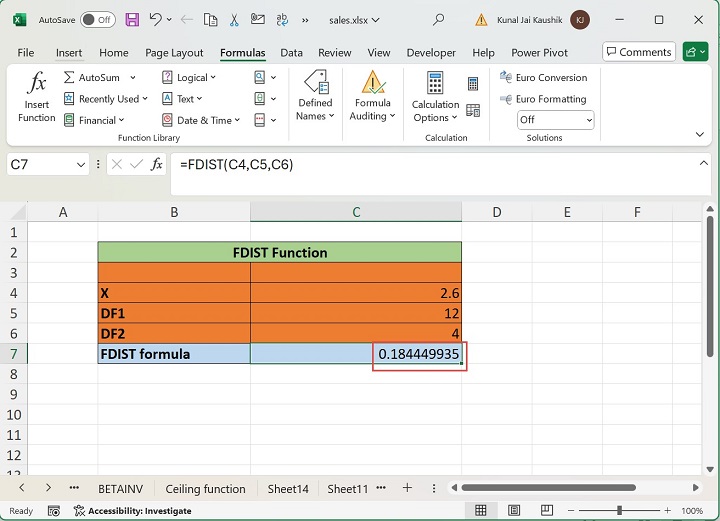Click the Calculate Now icon

(473, 85)
